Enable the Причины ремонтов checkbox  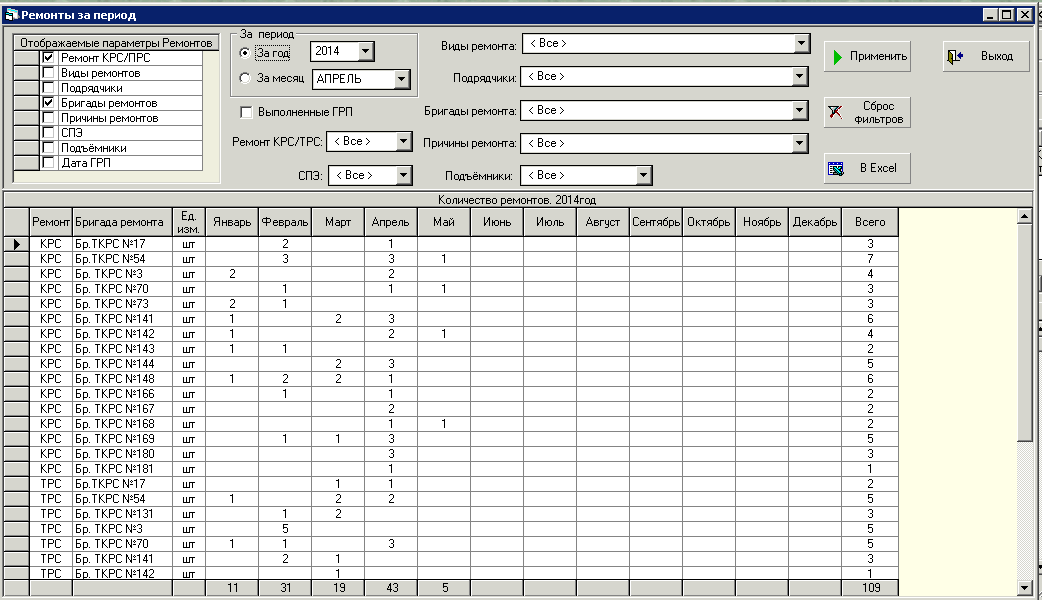(x=48, y=118)
